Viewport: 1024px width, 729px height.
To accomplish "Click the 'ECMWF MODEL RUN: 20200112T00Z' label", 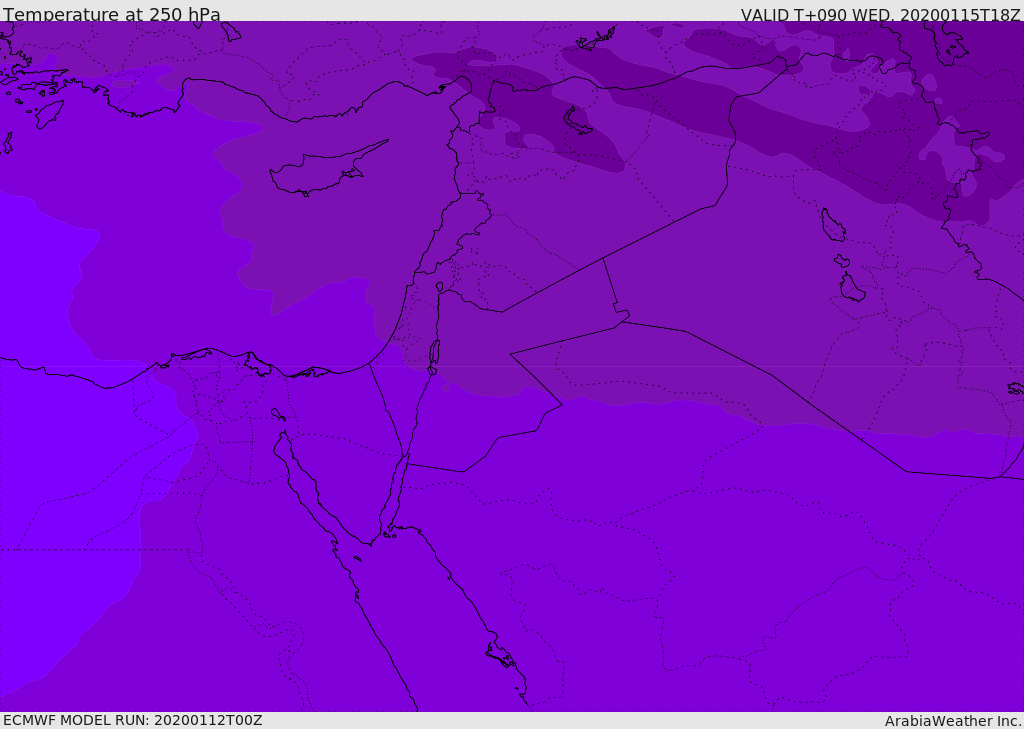I will pyautogui.click(x=133, y=720).
